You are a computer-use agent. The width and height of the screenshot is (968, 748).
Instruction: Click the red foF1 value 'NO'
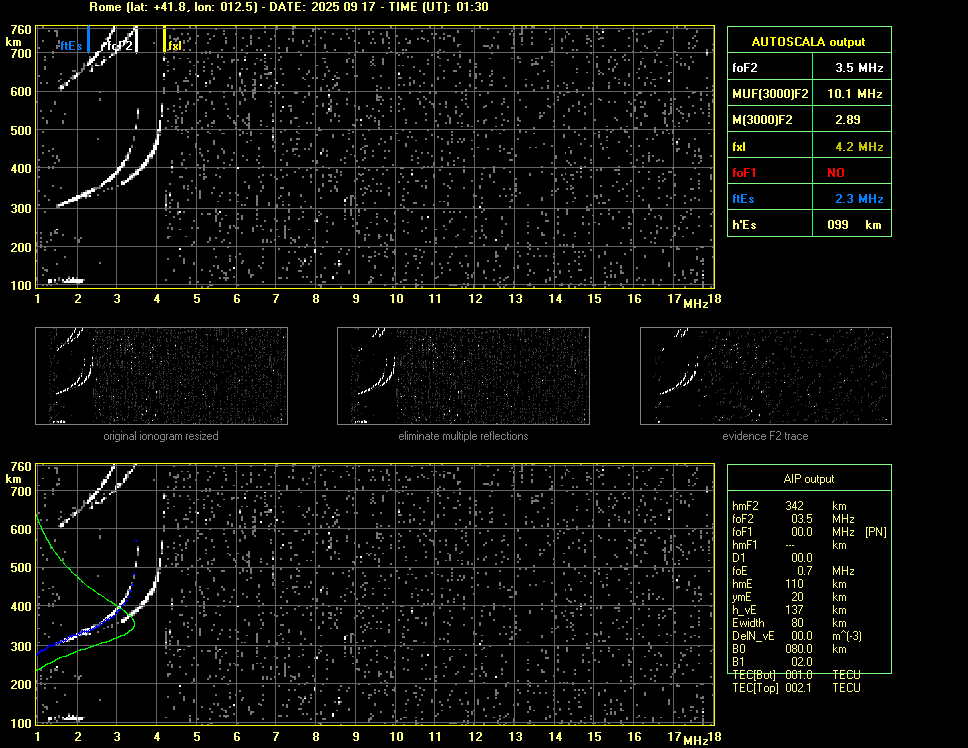point(836,173)
